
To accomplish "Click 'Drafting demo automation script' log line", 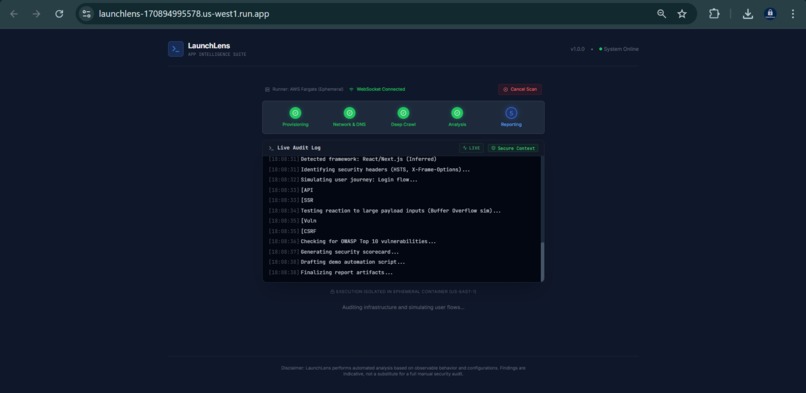I will point(353,262).
